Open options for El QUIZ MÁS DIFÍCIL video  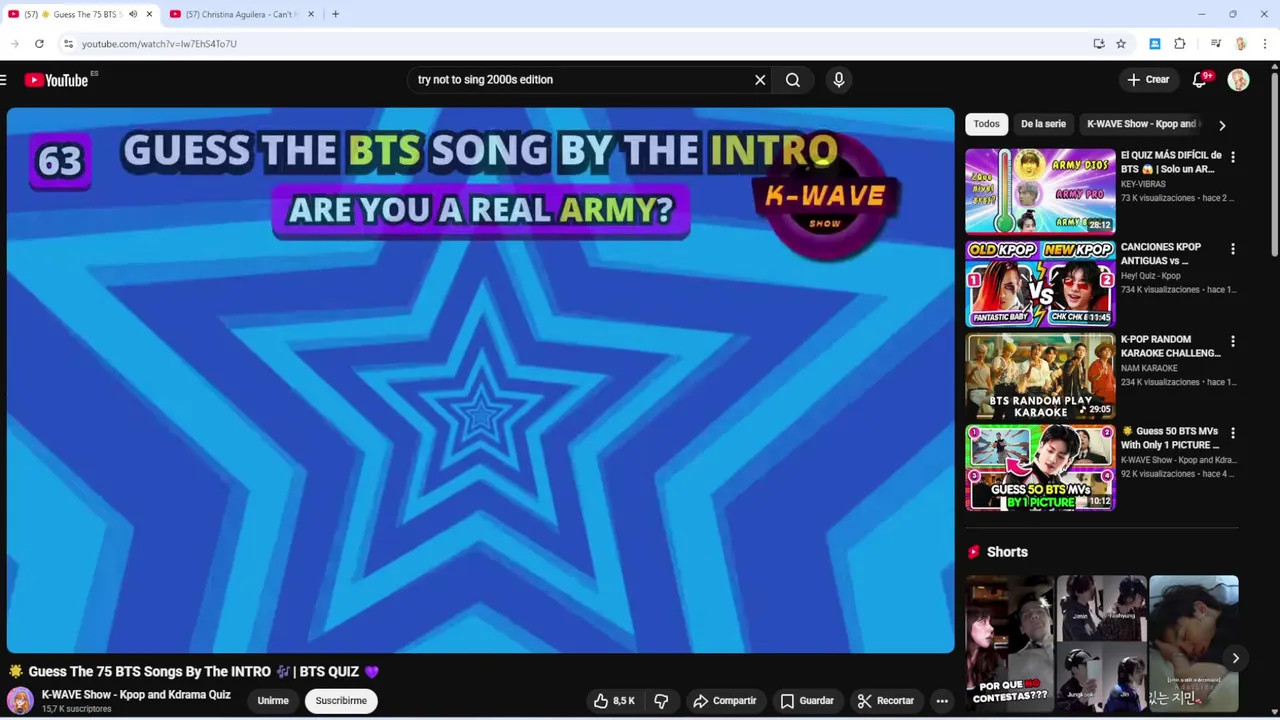1232,157
